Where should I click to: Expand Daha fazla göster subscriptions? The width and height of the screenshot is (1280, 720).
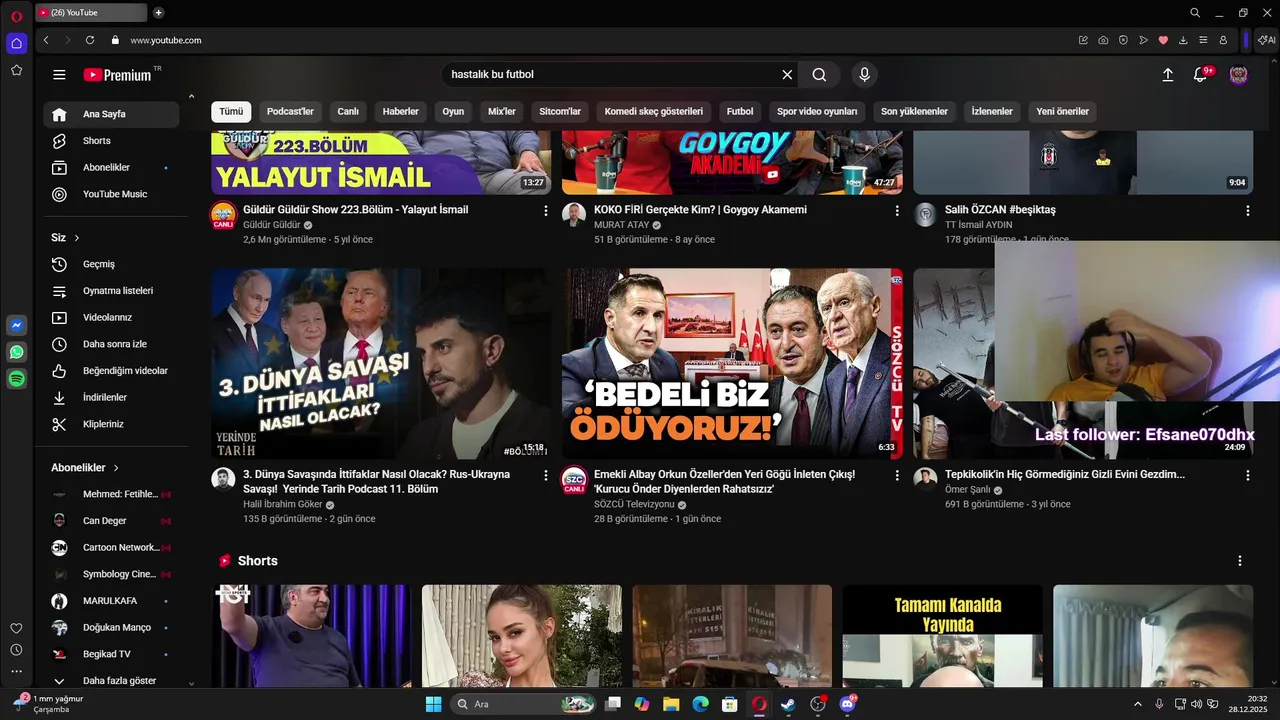click(111, 681)
